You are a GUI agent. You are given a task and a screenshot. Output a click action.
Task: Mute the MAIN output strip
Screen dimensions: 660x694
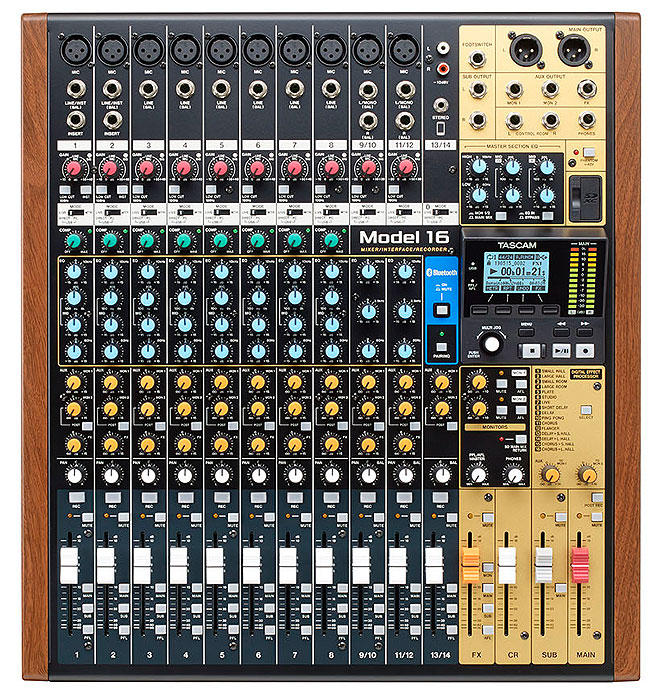point(596,517)
